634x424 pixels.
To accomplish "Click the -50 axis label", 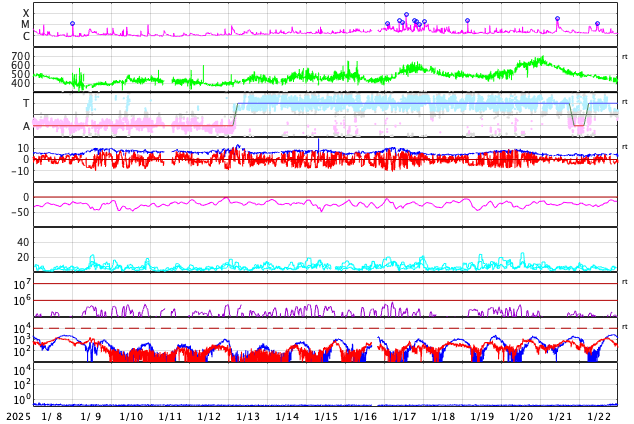I will pyautogui.click(x=18, y=212).
